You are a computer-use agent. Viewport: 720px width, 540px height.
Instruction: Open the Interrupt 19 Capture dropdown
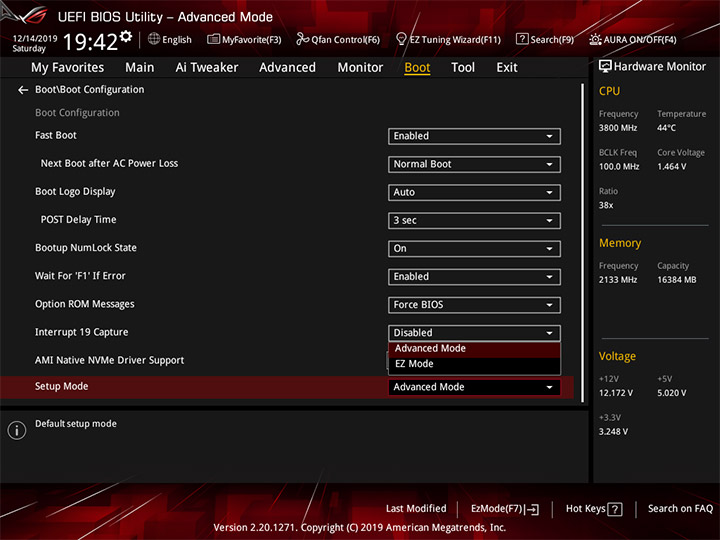(x=474, y=333)
